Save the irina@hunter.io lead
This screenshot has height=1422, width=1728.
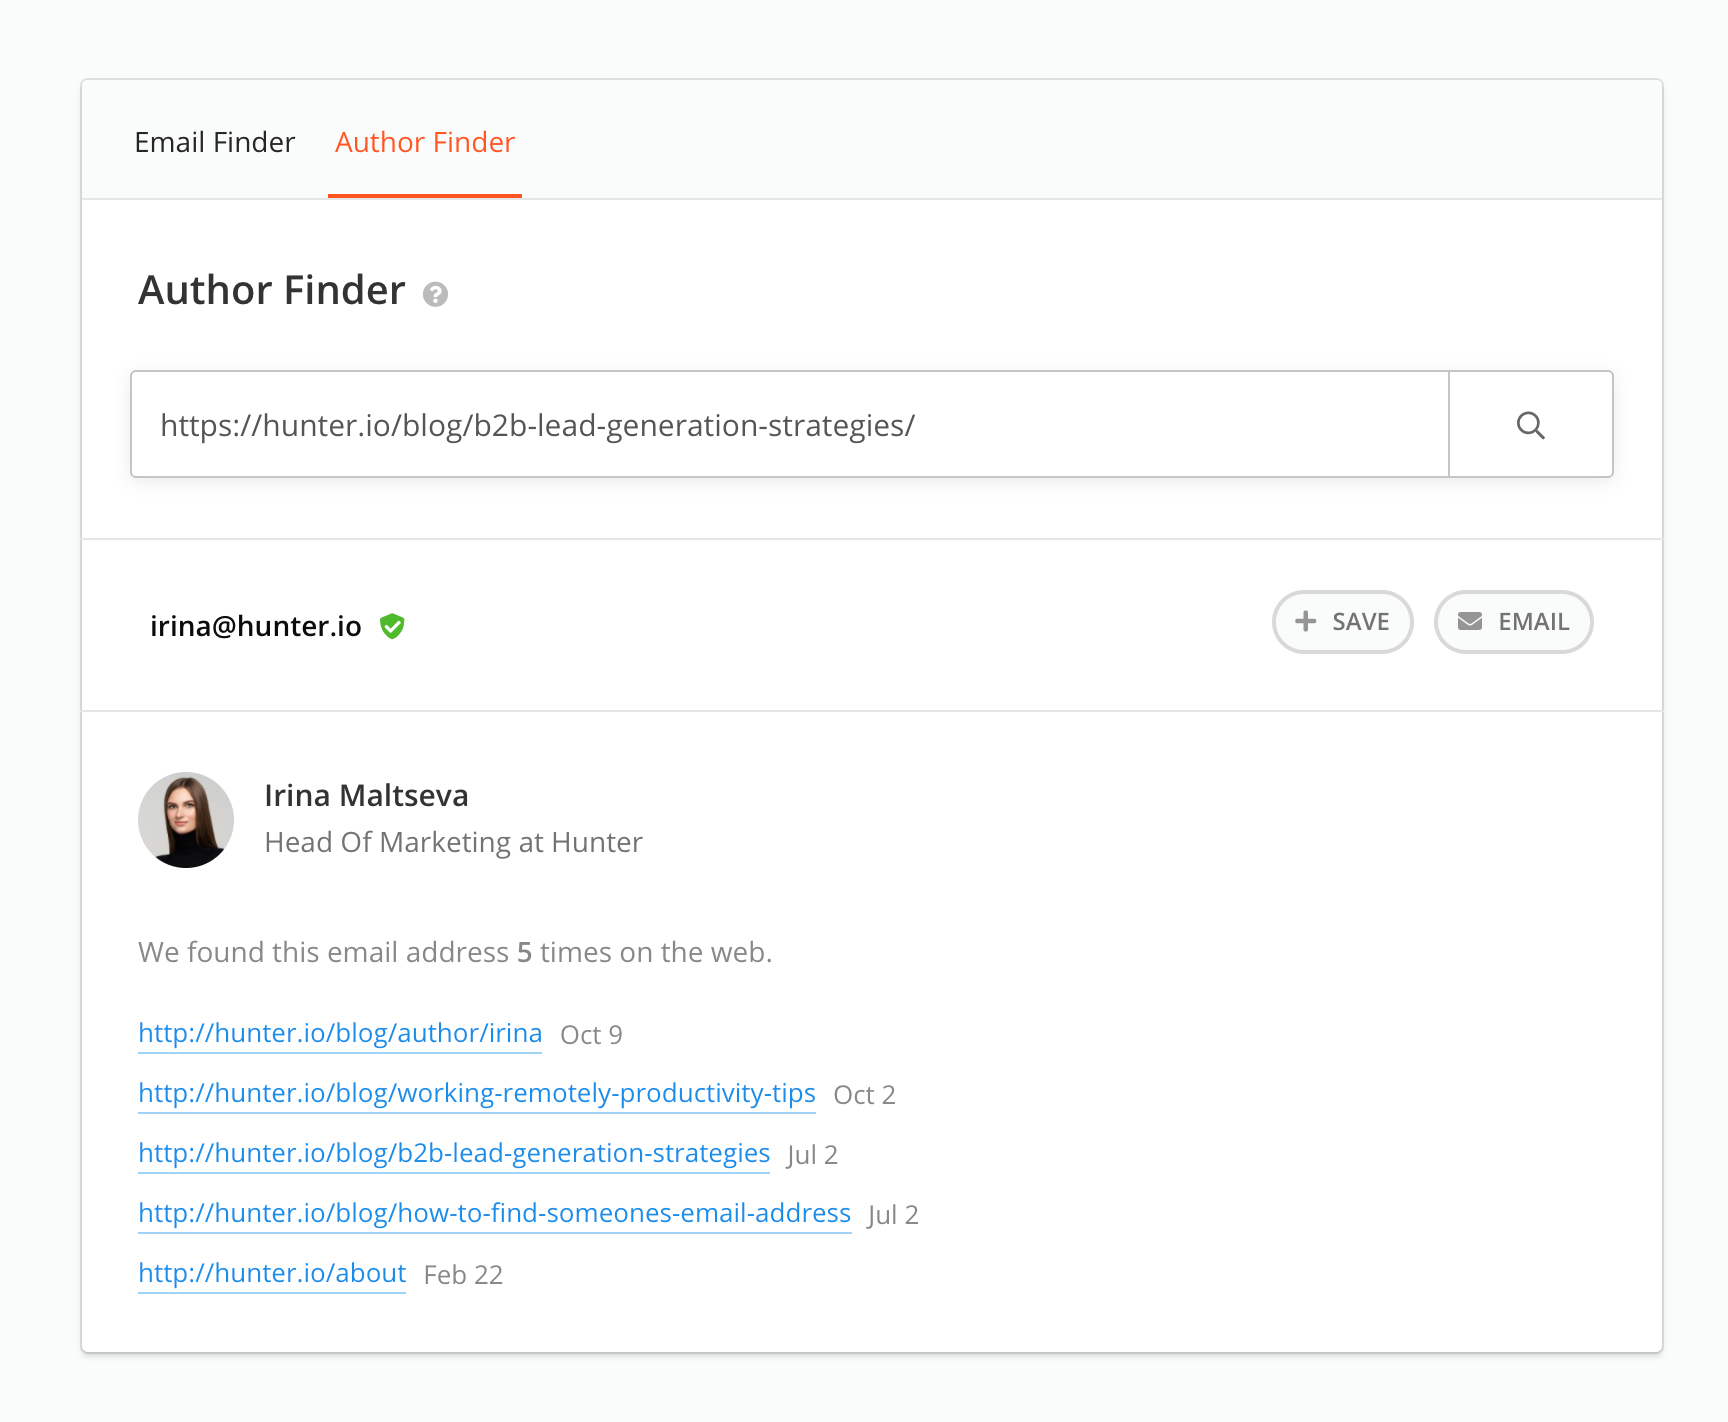(1342, 622)
